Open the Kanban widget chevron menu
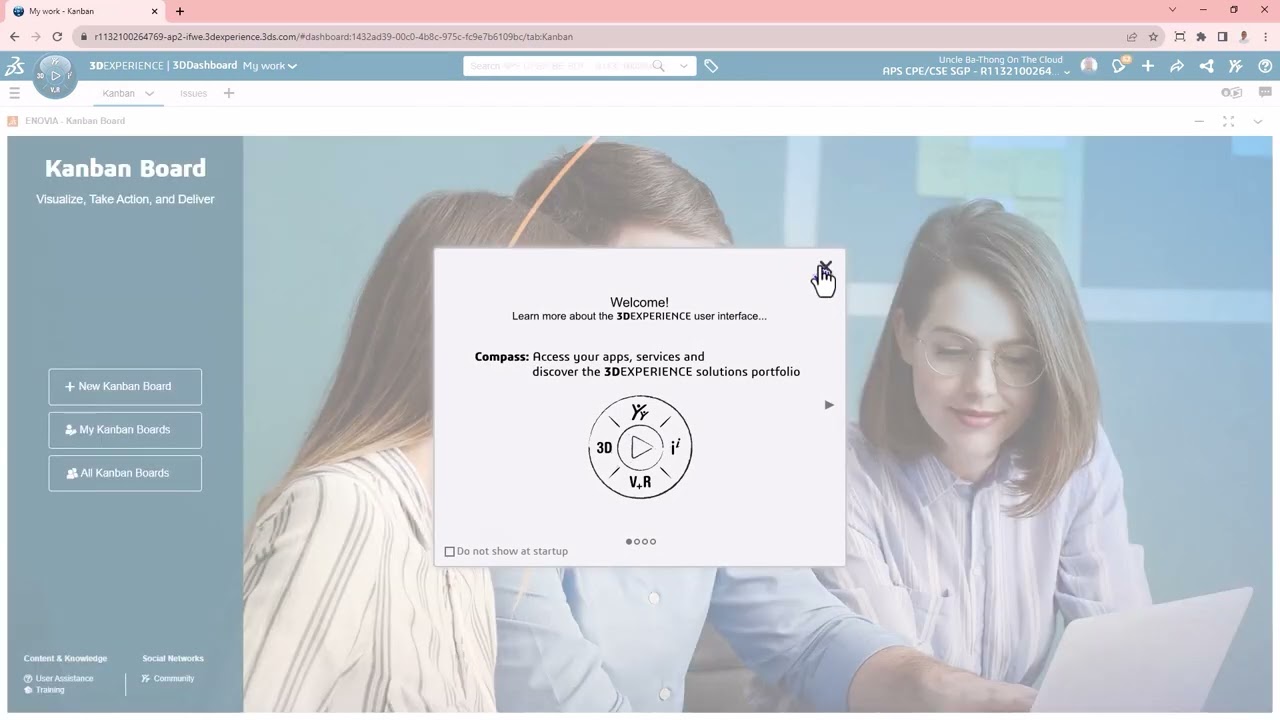The width and height of the screenshot is (1280, 720). 1258,121
